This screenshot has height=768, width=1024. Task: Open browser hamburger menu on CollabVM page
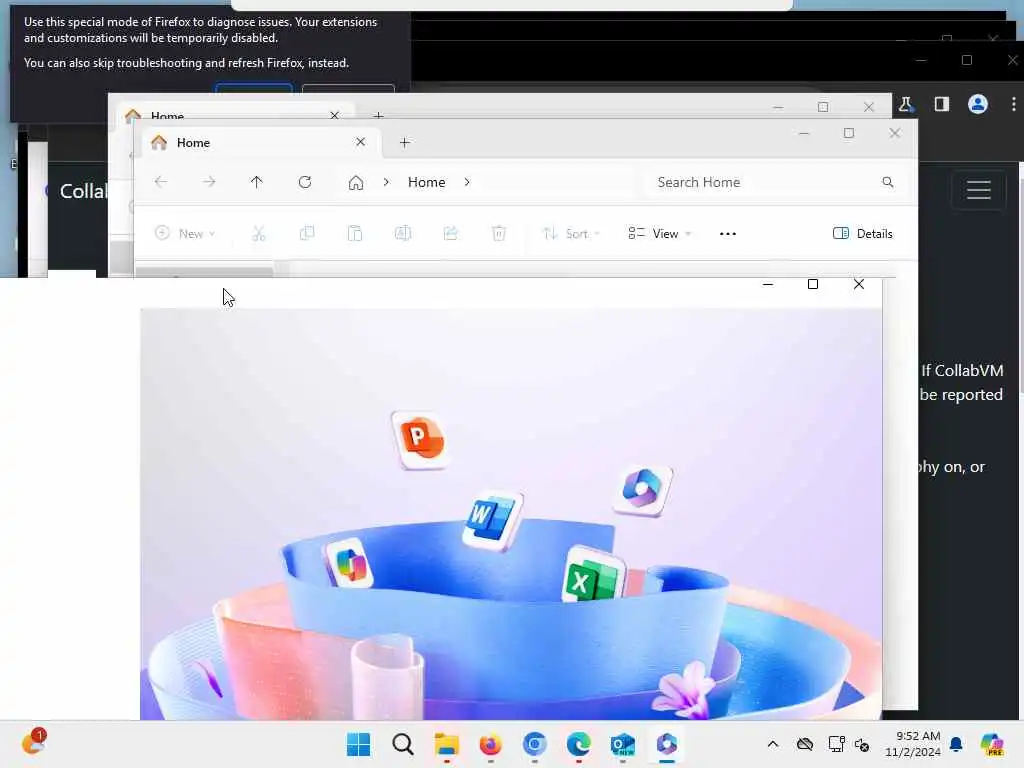point(979,190)
